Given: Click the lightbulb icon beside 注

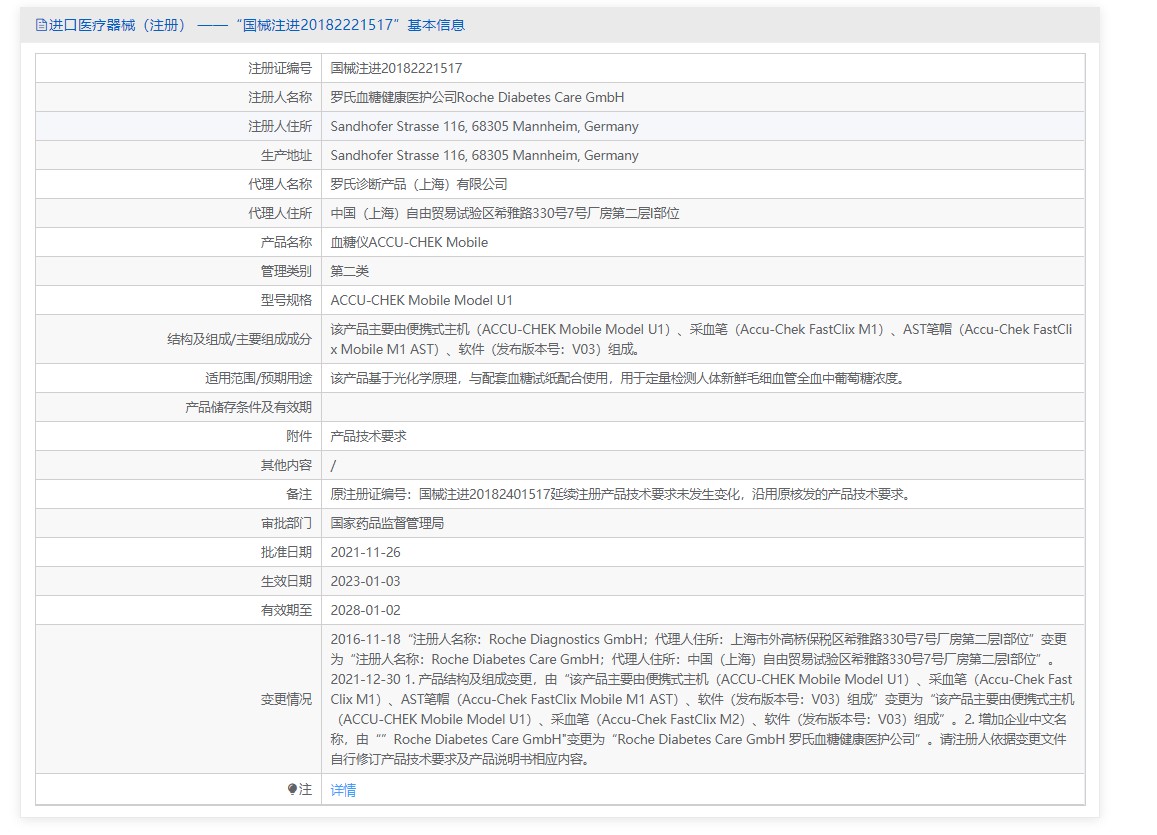Looking at the screenshot, I should [x=292, y=789].
